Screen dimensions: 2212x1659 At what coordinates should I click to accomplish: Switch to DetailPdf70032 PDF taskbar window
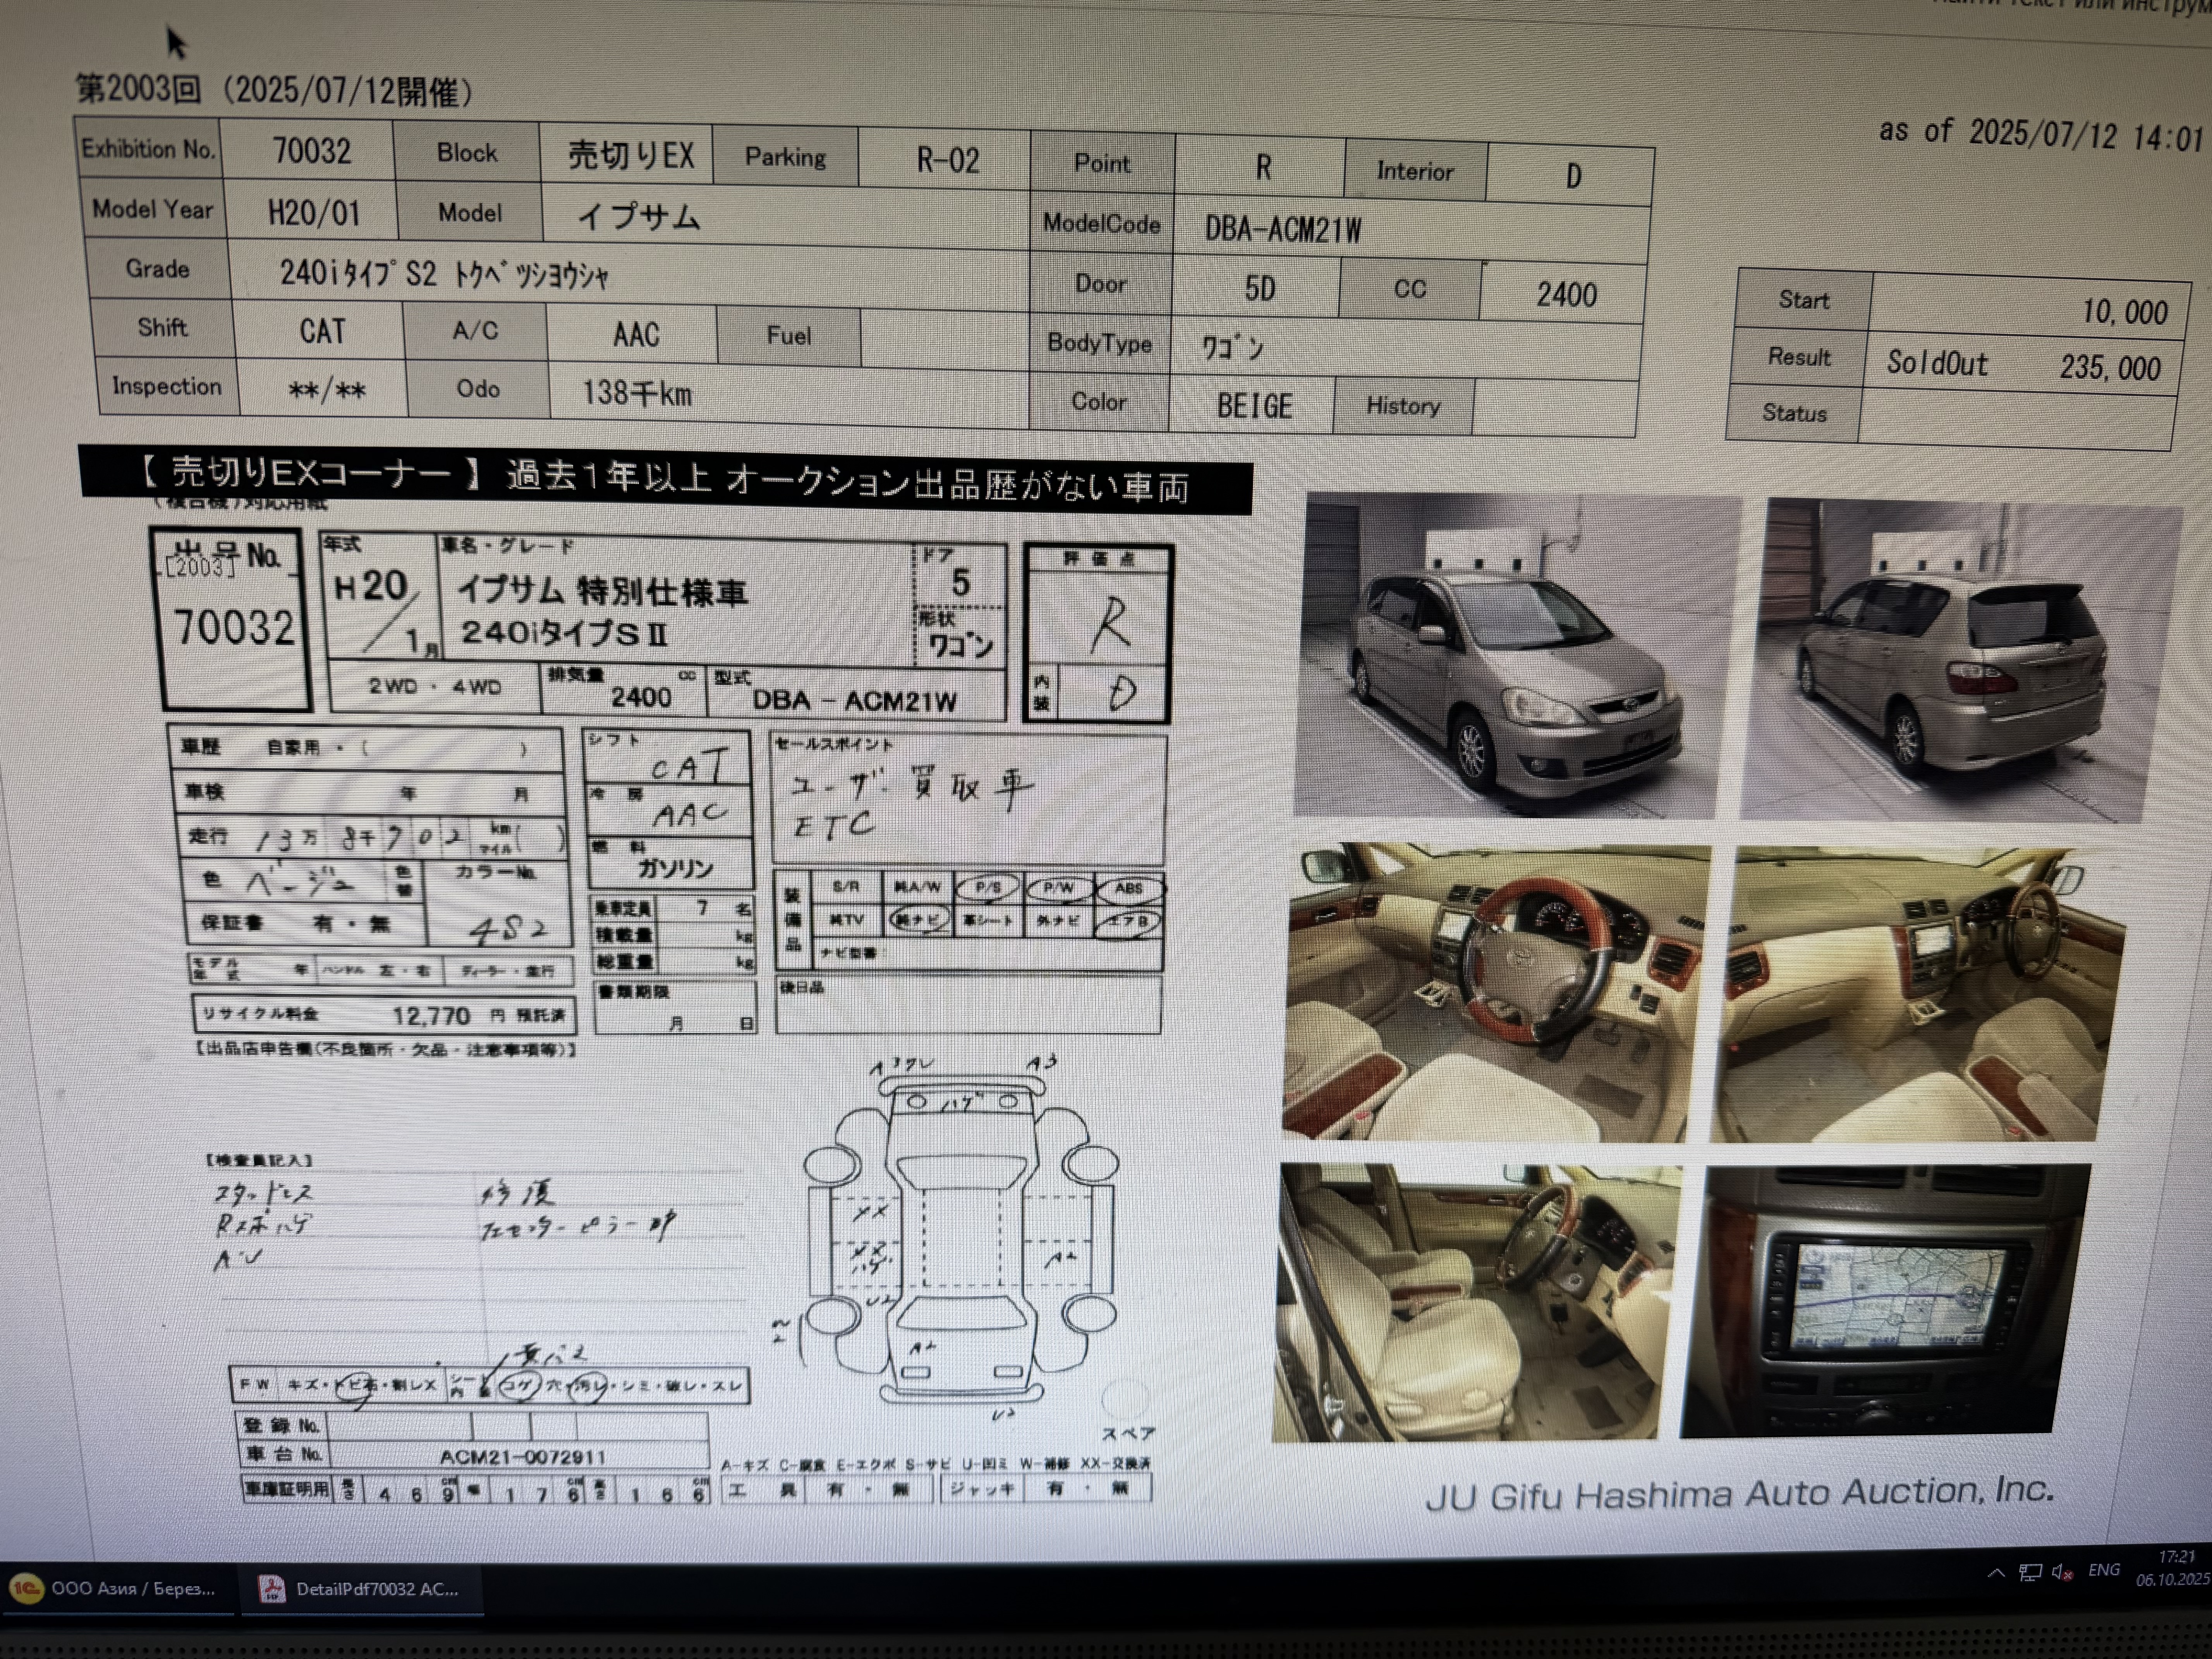point(362,1589)
